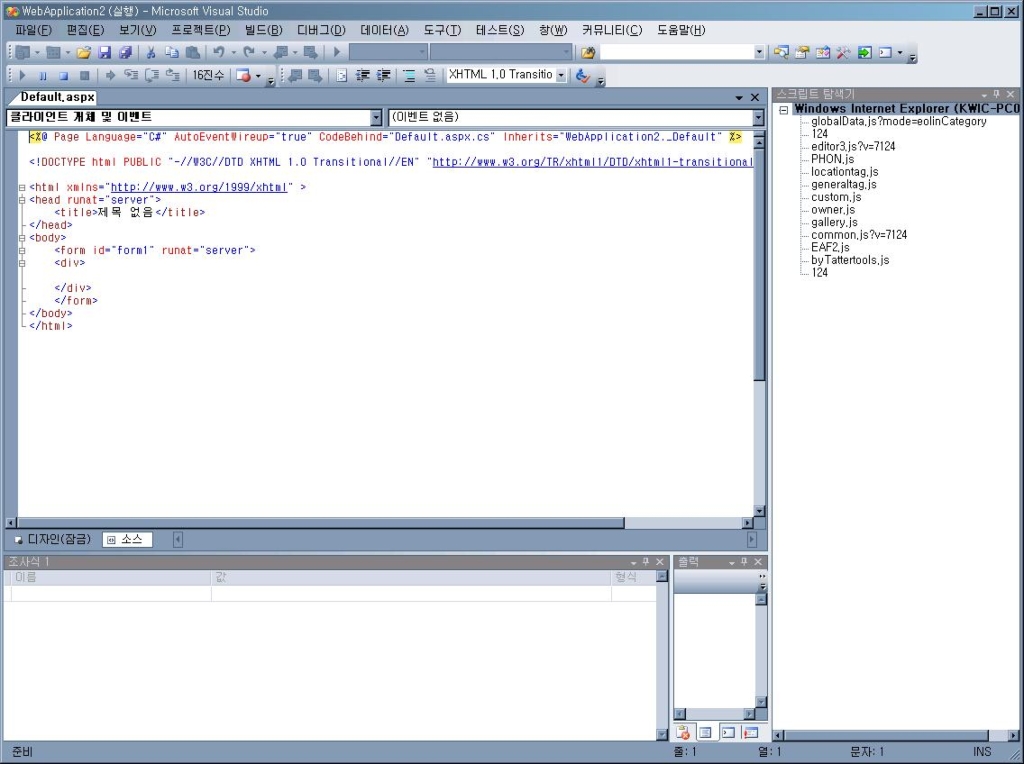This screenshot has width=1024, height=764.
Task: Select gallery.js in Script Explorer
Action: (834, 223)
